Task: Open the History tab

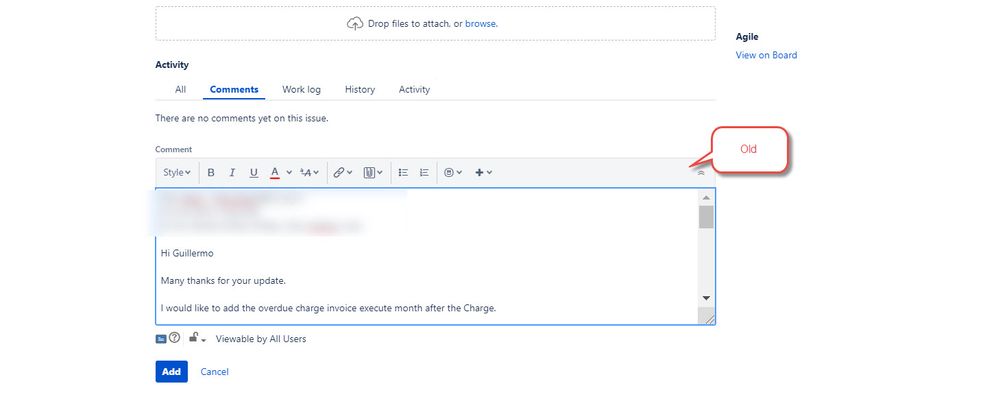Action: pos(360,90)
